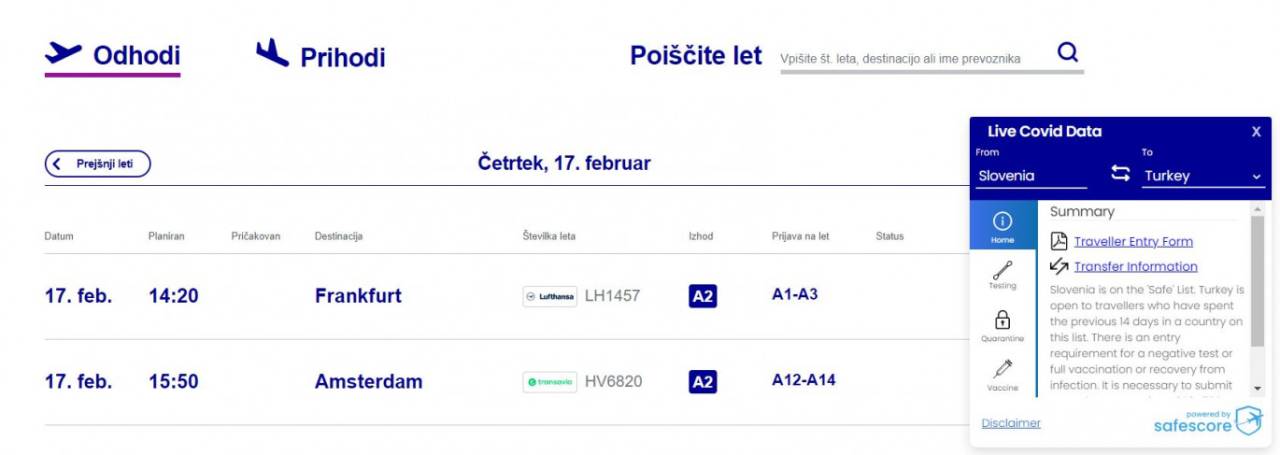Swap the From and To countries
The width and height of the screenshot is (1280, 455).
(1120, 174)
